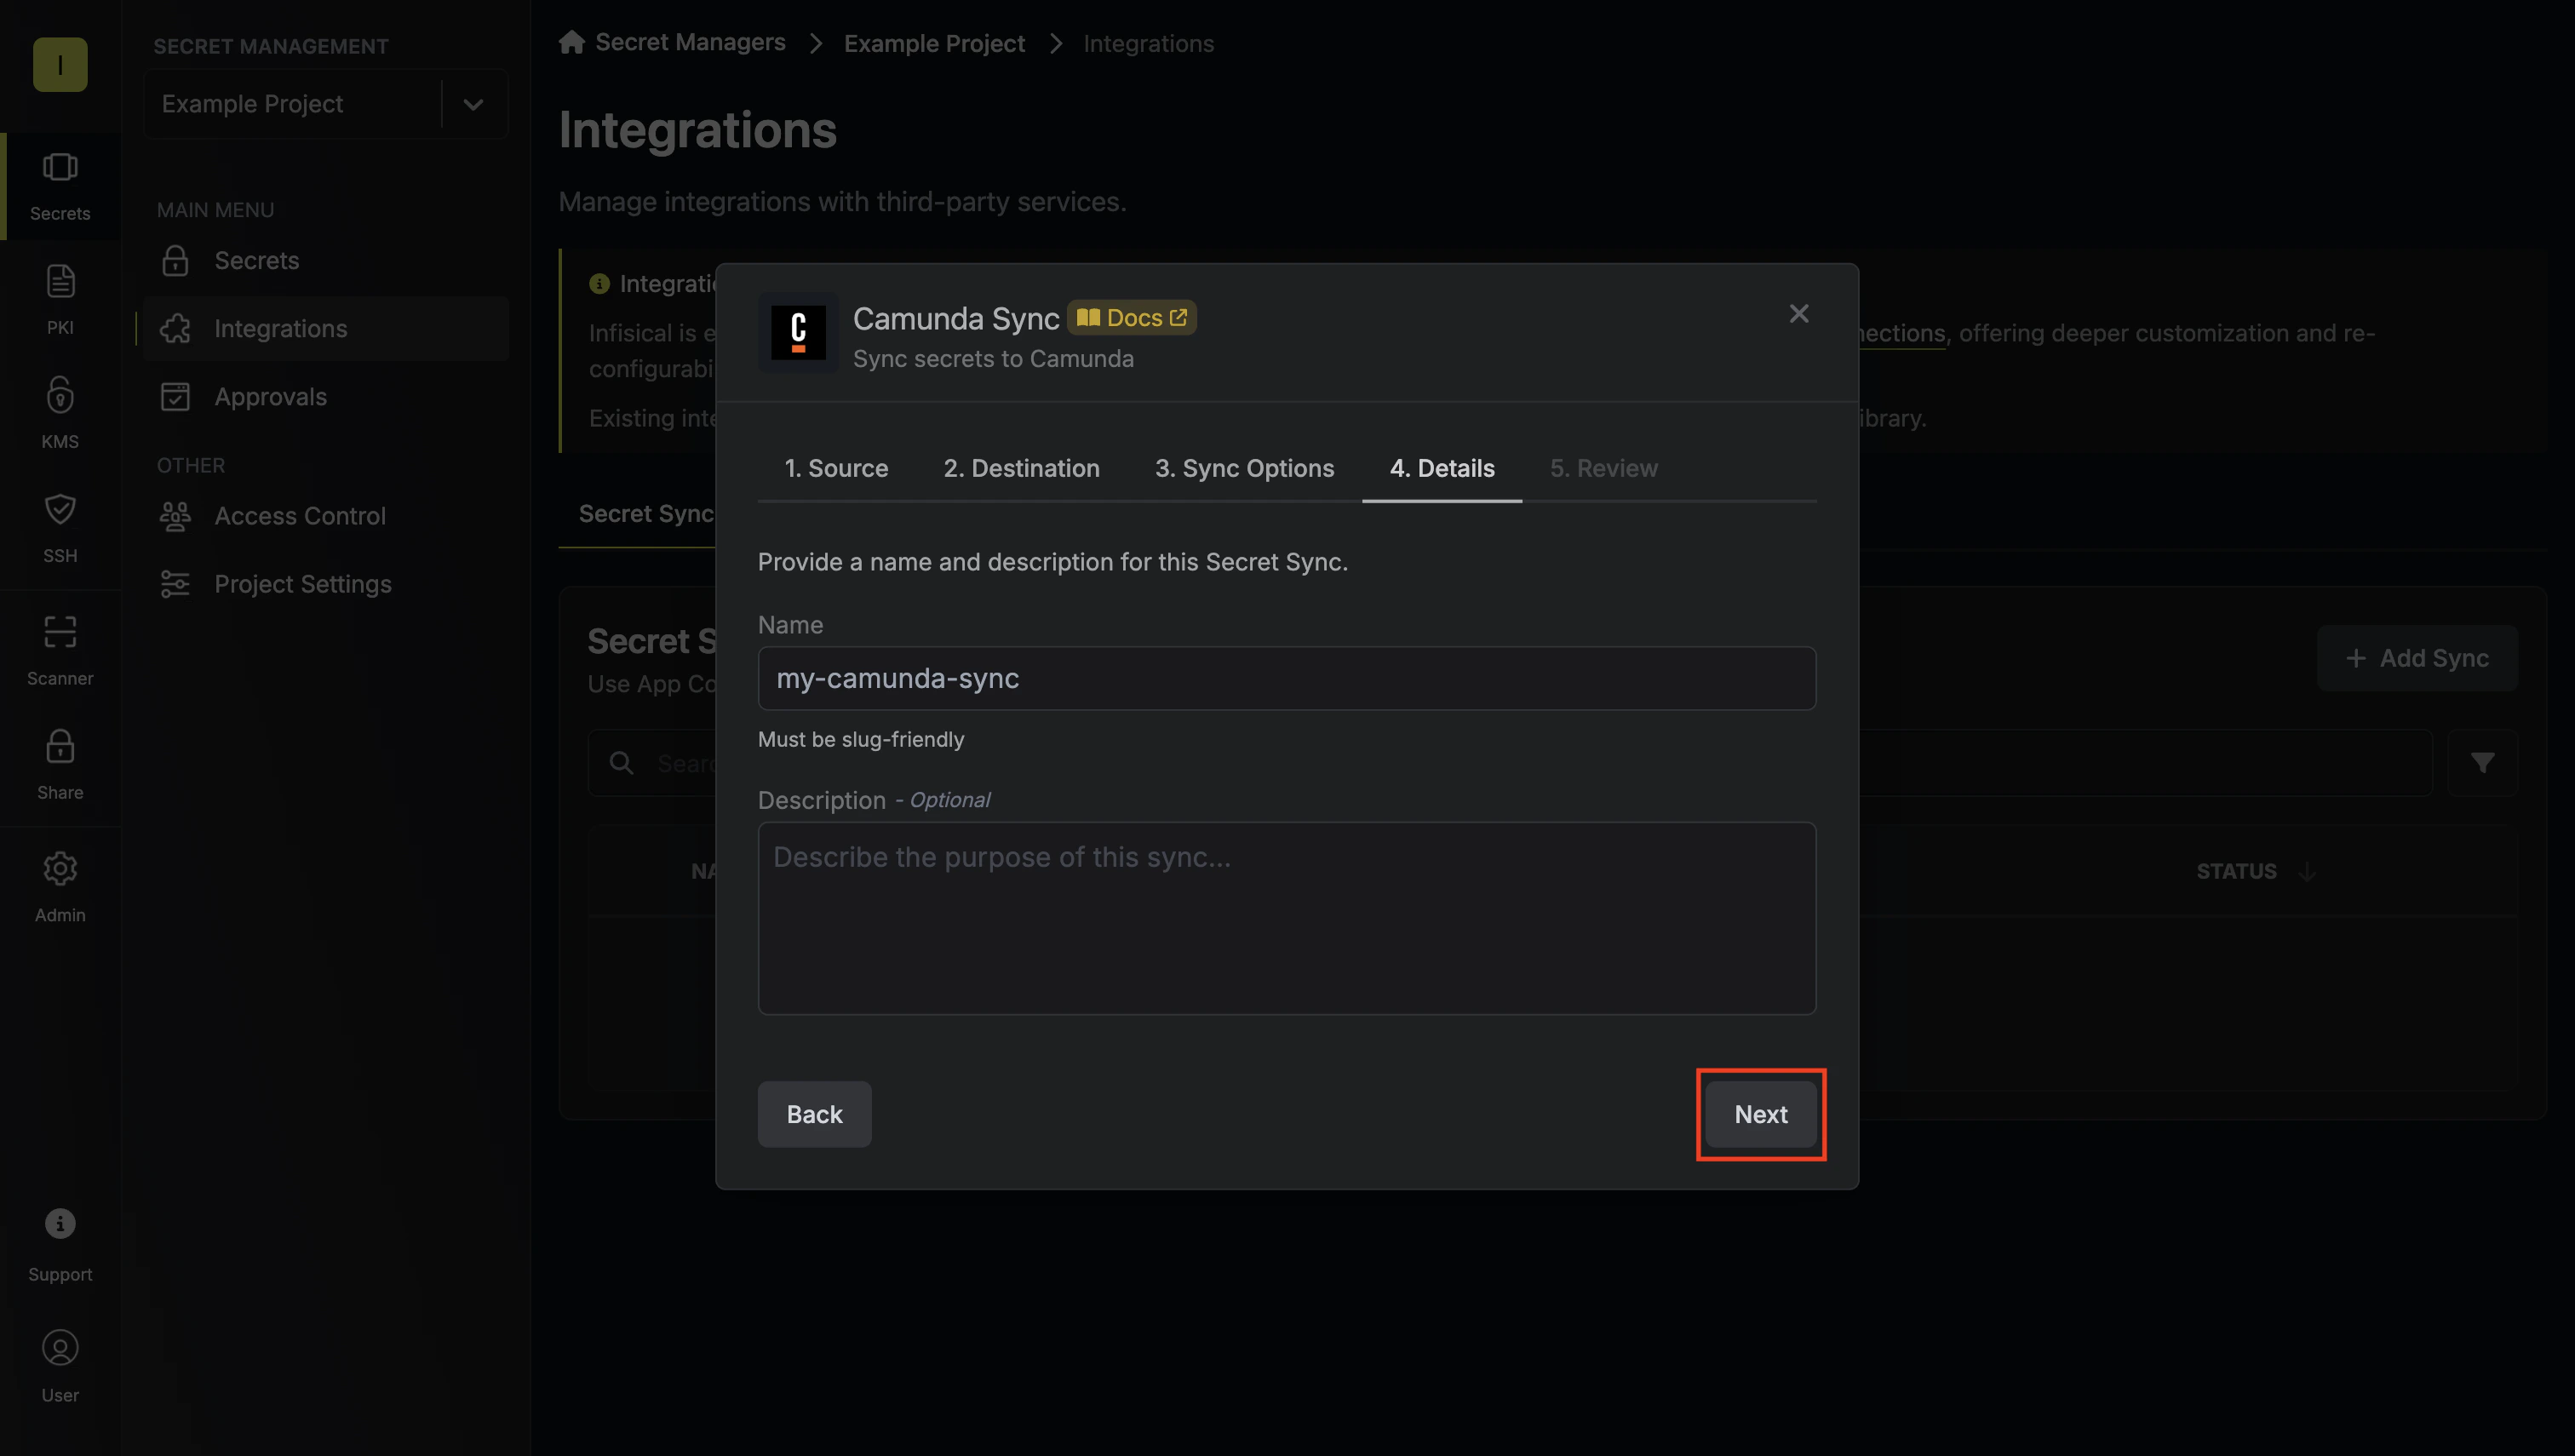Open the Scanner section icon
The image size is (2575, 1456).
click(x=60, y=632)
